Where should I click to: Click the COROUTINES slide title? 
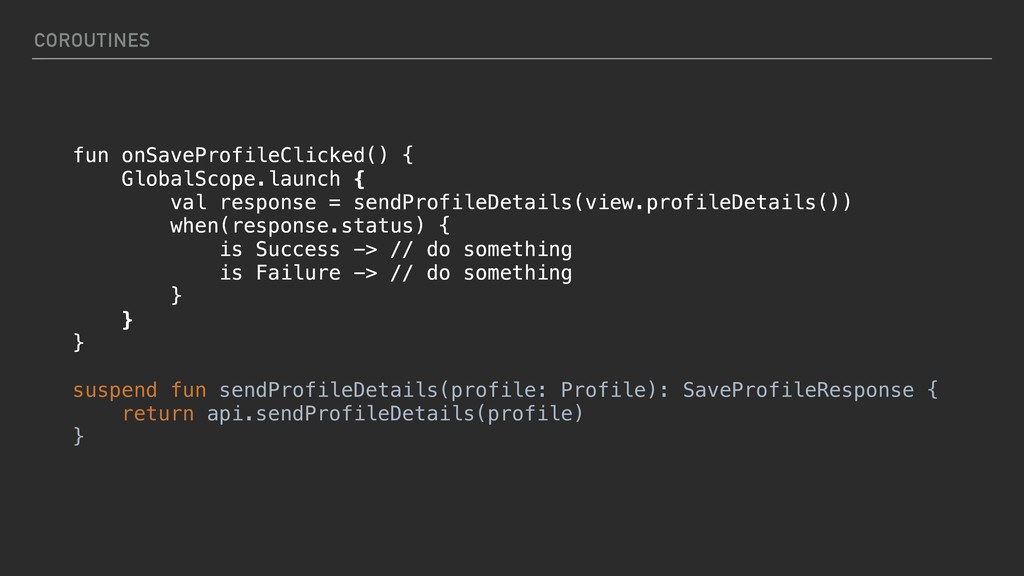click(x=91, y=40)
